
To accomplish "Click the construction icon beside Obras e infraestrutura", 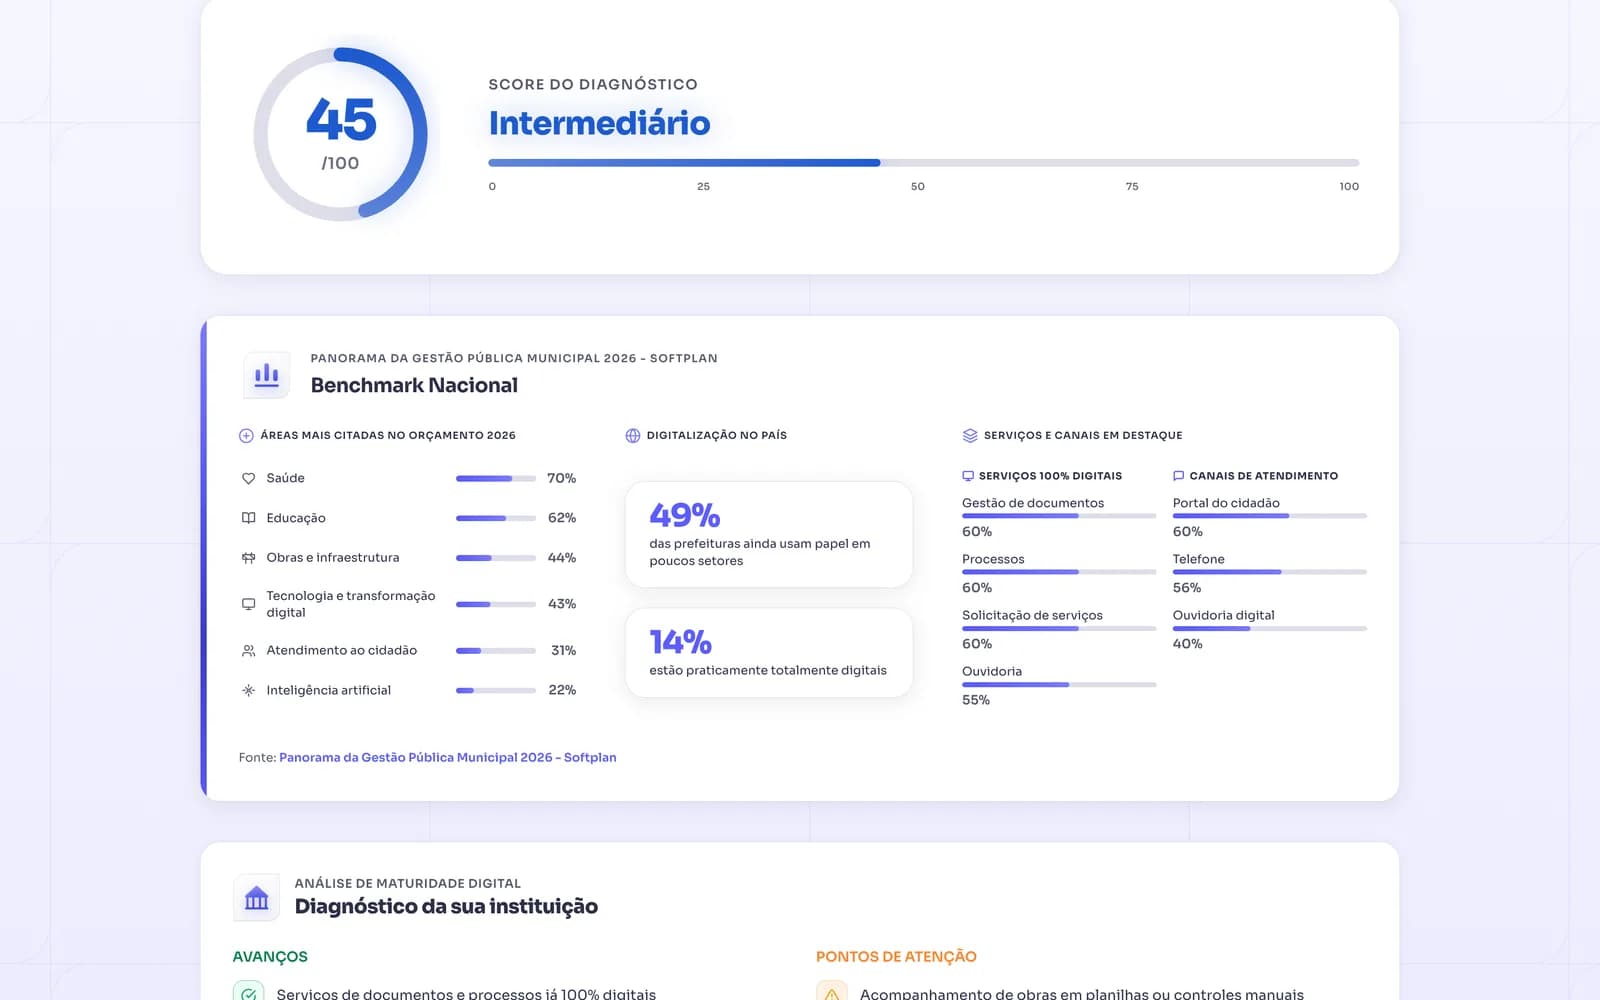I will 248,558.
